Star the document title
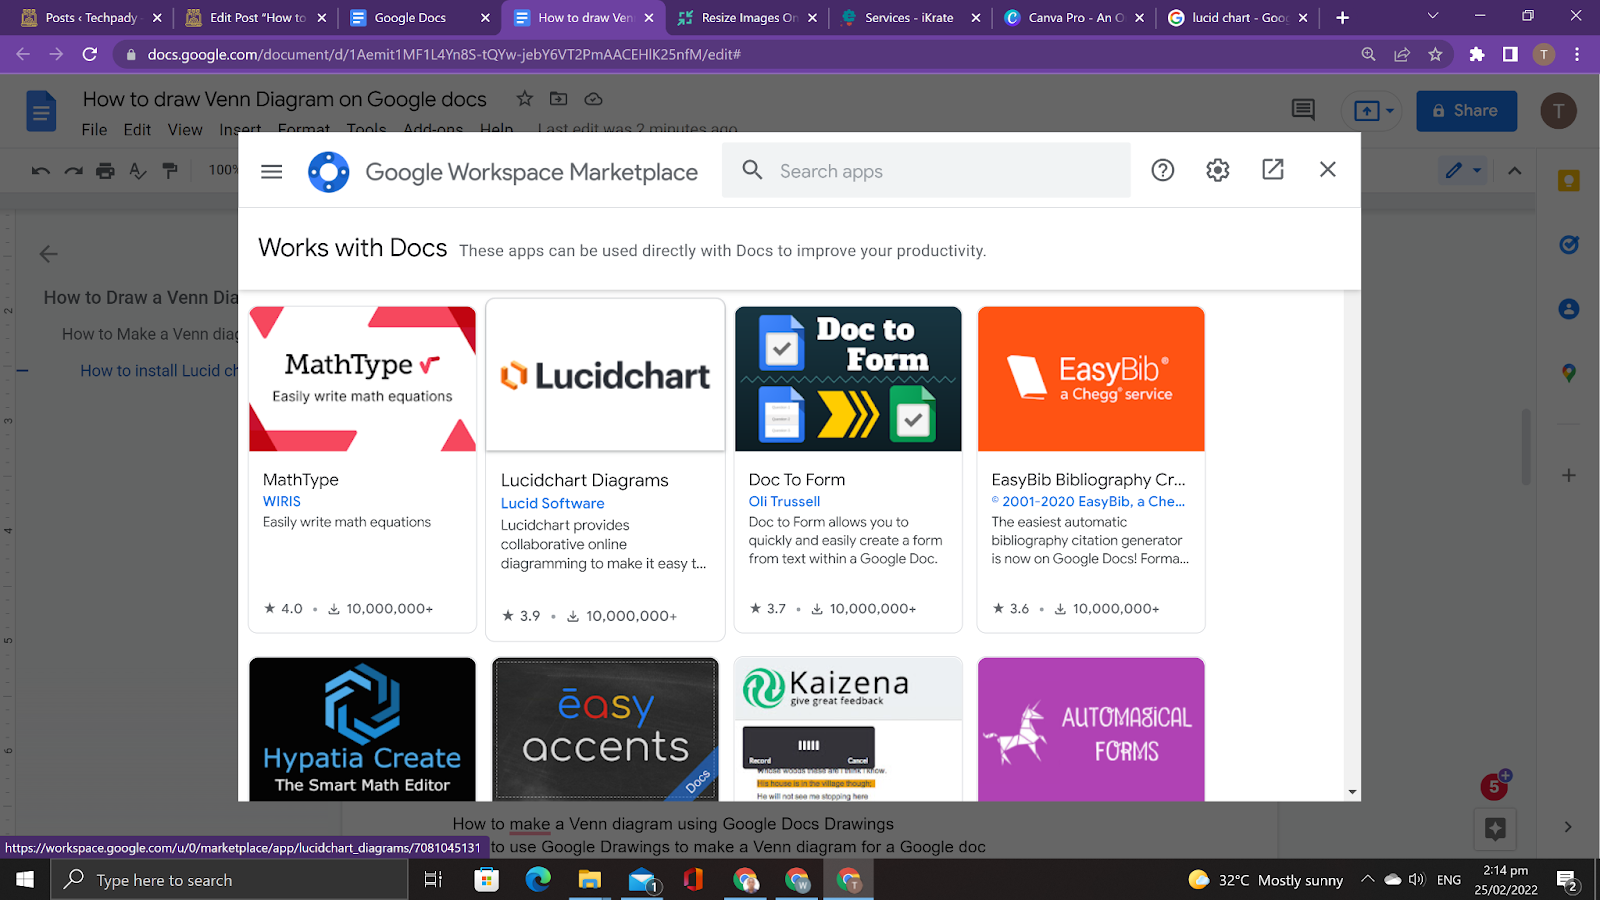Image resolution: width=1600 pixels, height=900 pixels. point(524,98)
